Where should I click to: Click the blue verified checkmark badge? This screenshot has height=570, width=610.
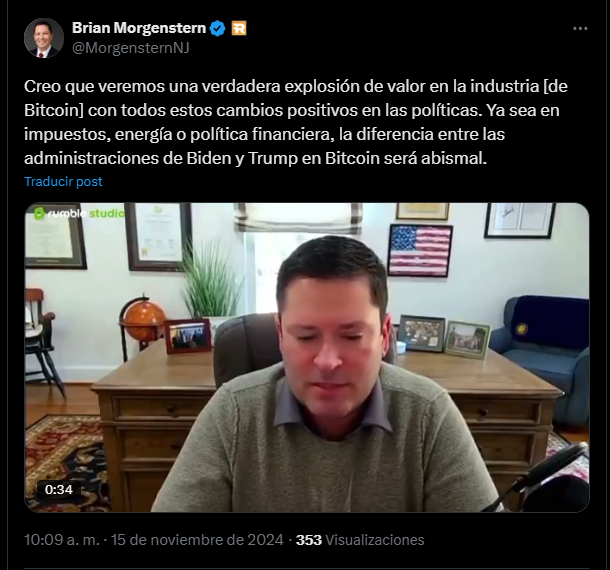click(x=217, y=28)
